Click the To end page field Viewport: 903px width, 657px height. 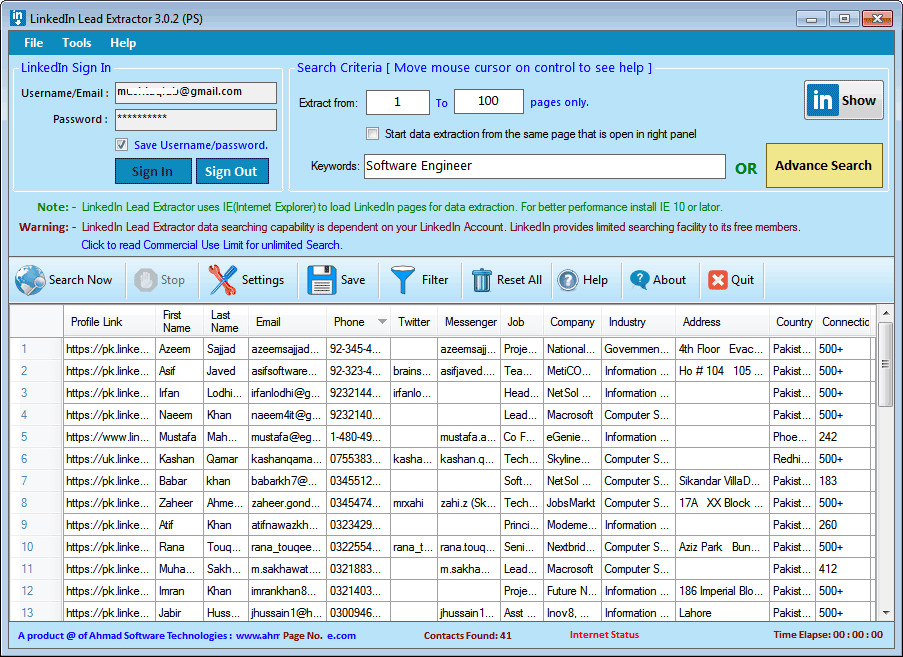pos(488,101)
